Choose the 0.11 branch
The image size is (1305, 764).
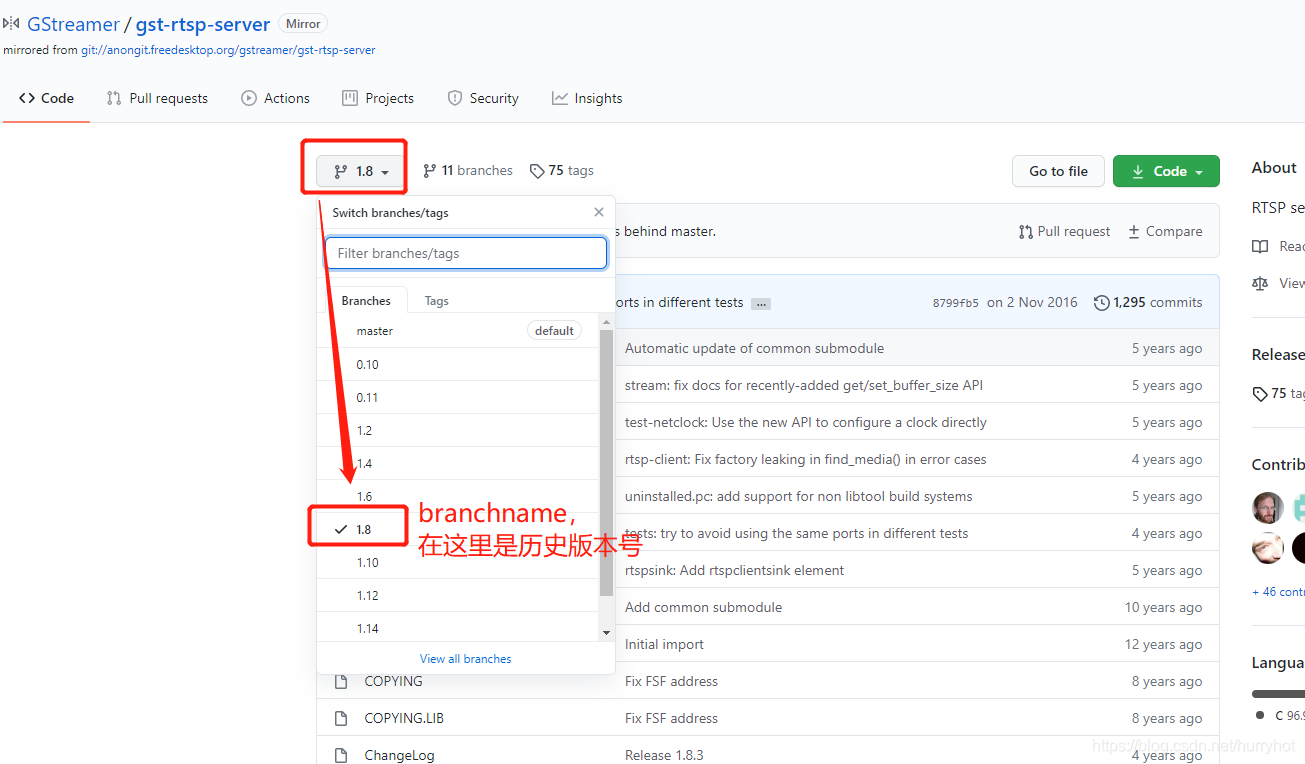click(x=458, y=397)
